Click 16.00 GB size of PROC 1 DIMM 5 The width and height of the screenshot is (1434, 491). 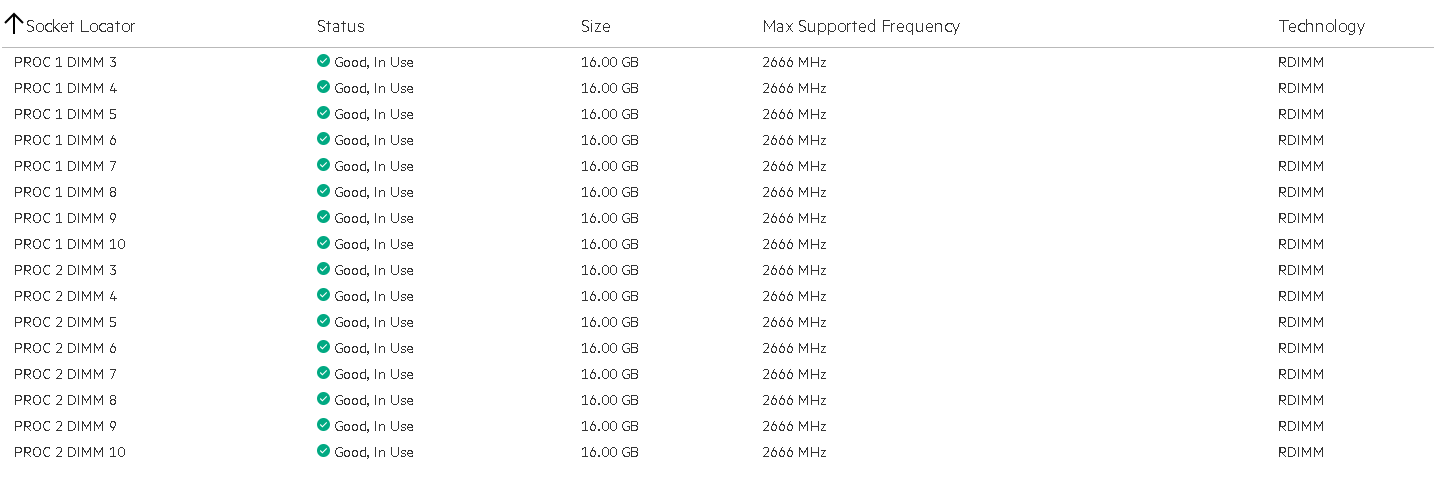click(x=609, y=114)
